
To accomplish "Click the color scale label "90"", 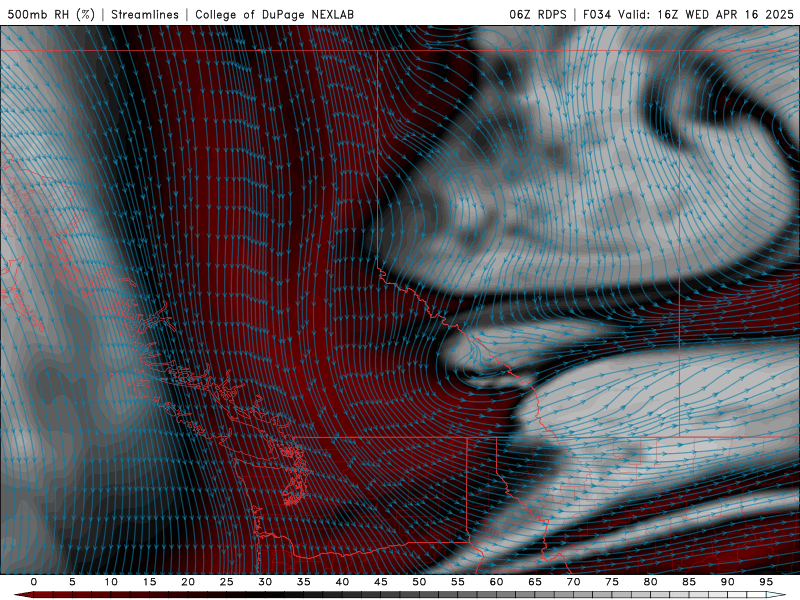I will coord(728,582).
